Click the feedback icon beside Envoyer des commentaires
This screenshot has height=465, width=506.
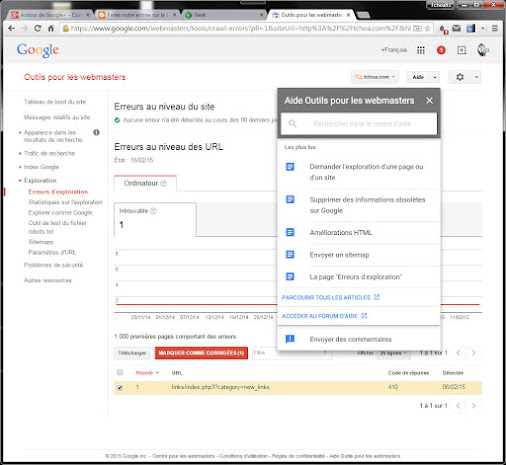[290, 339]
